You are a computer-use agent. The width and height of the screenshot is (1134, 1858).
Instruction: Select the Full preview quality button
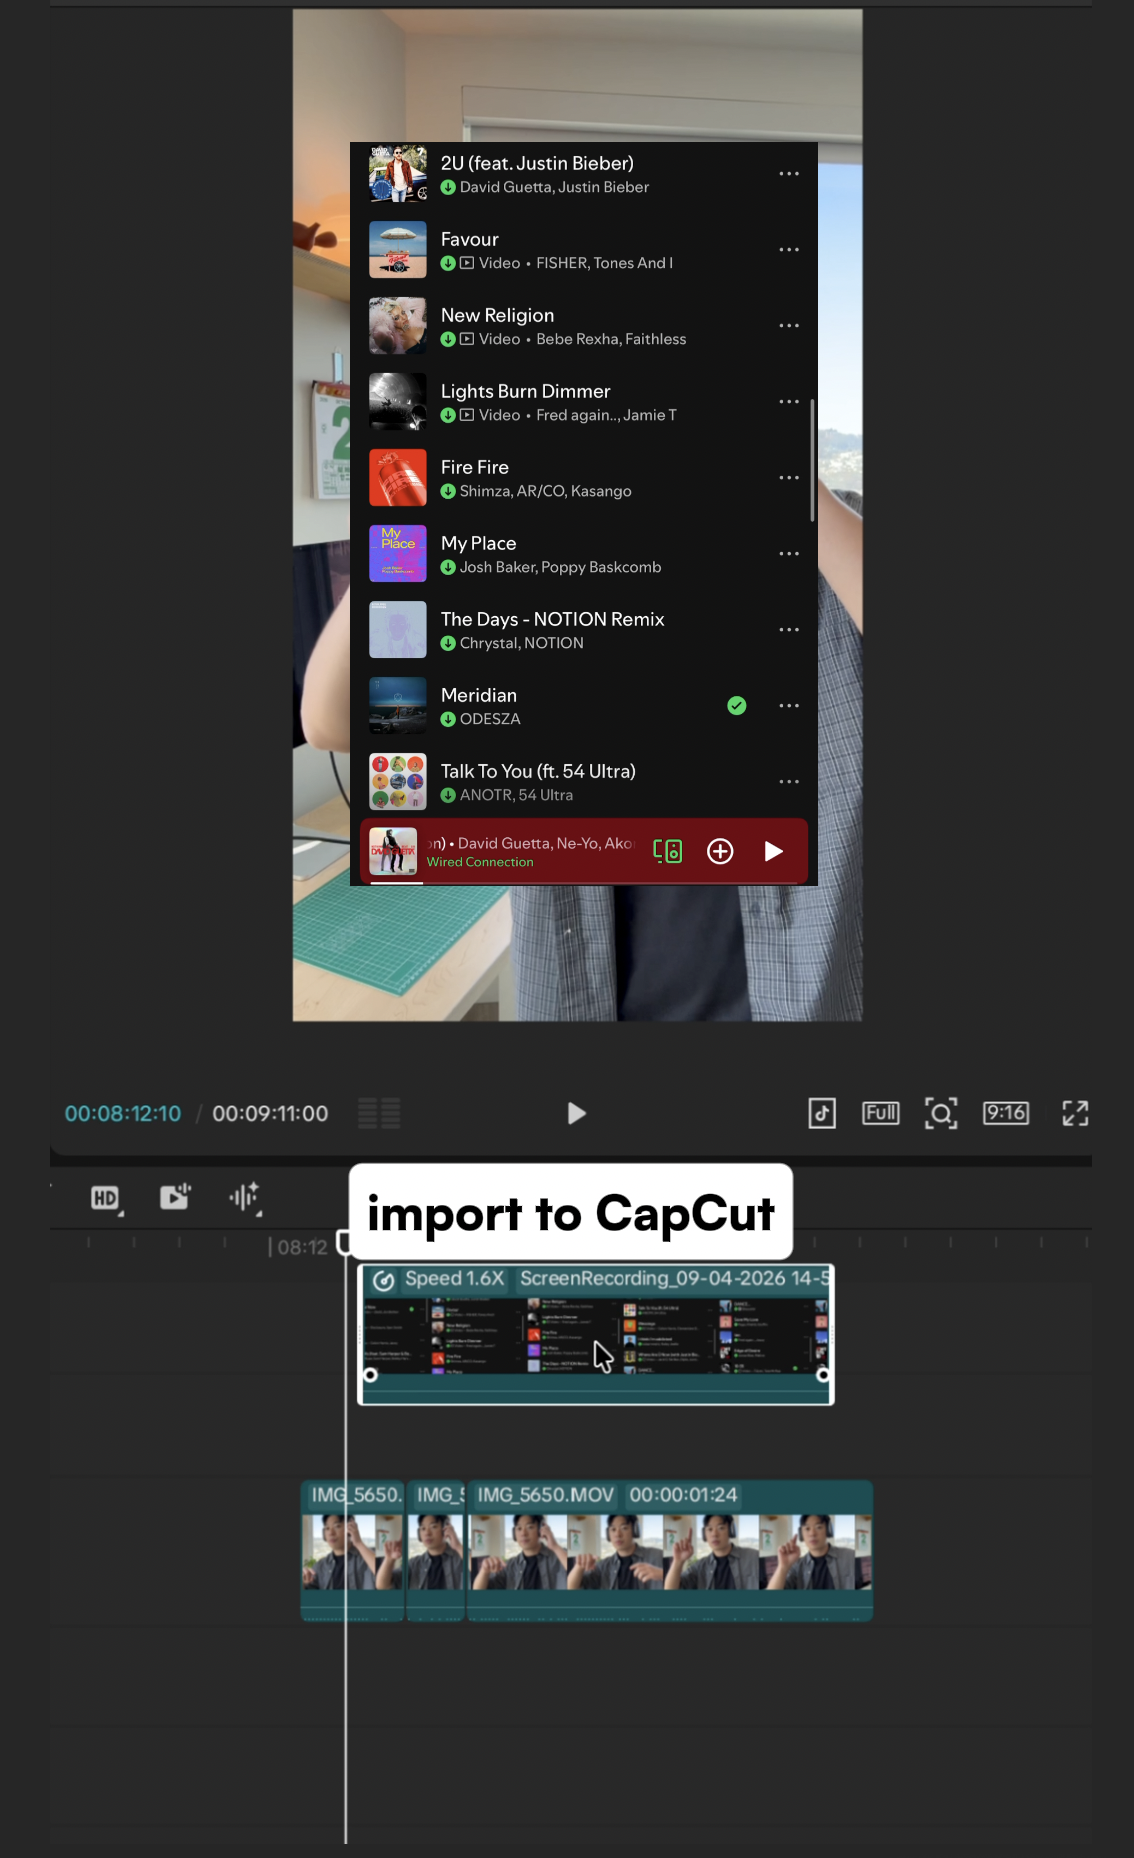(x=881, y=1113)
